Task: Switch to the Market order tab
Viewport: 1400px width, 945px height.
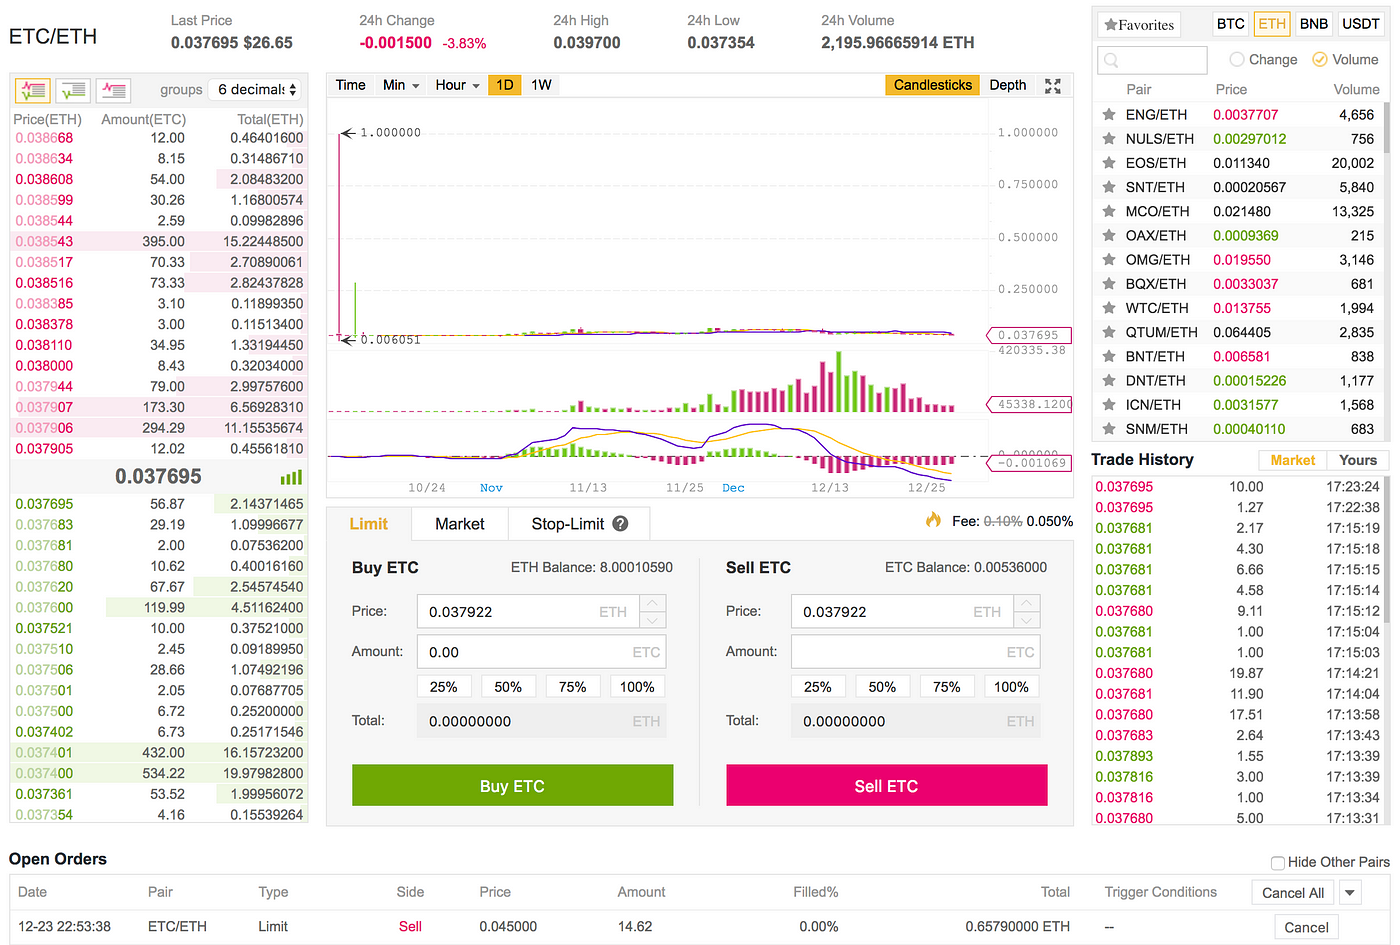Action: click(460, 524)
